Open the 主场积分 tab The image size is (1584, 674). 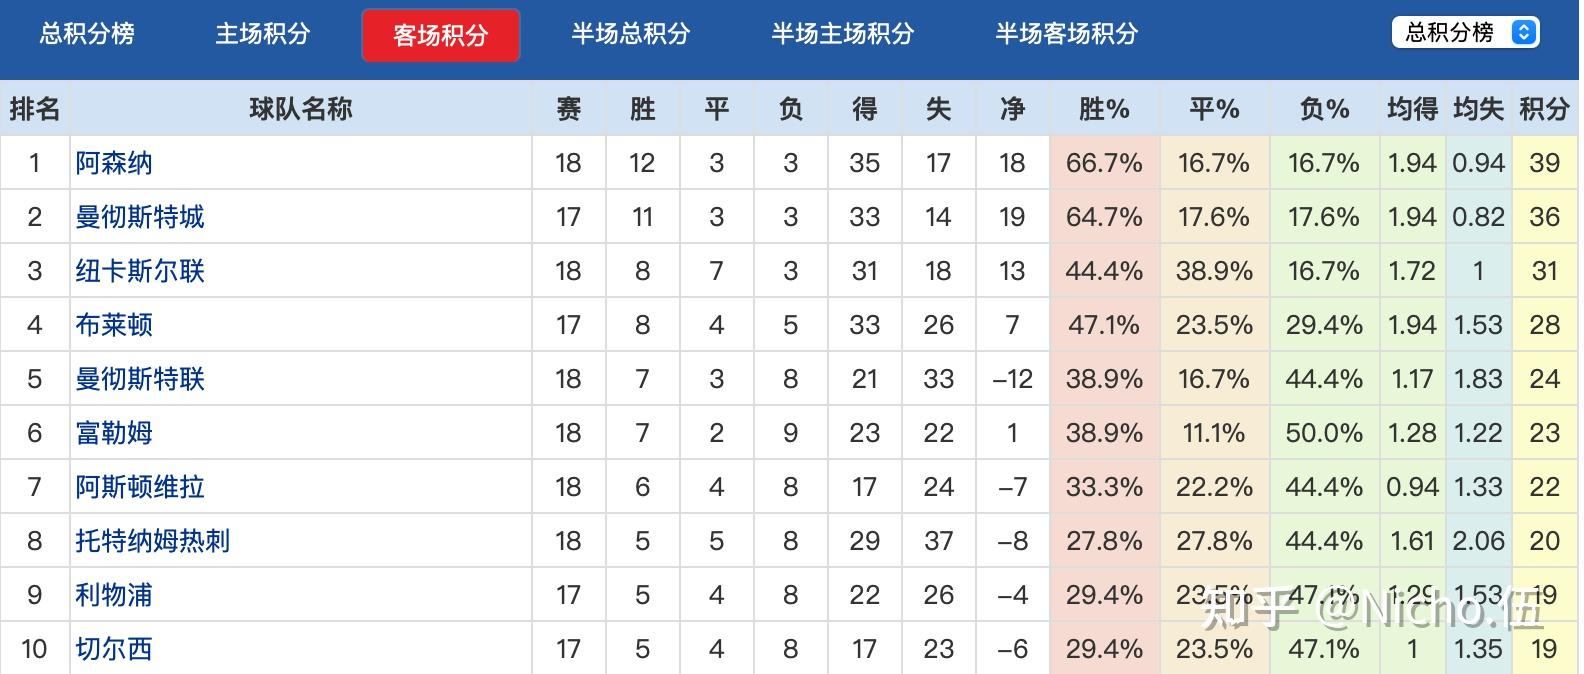(261, 33)
